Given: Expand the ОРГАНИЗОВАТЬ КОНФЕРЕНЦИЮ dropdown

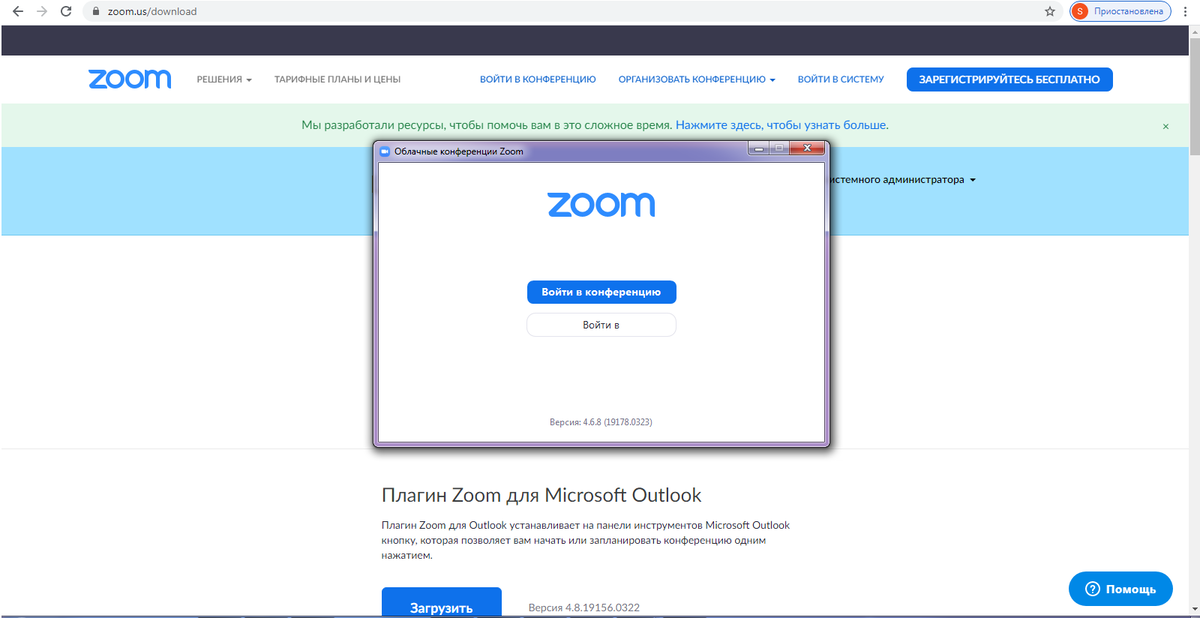Looking at the screenshot, I should coord(697,80).
